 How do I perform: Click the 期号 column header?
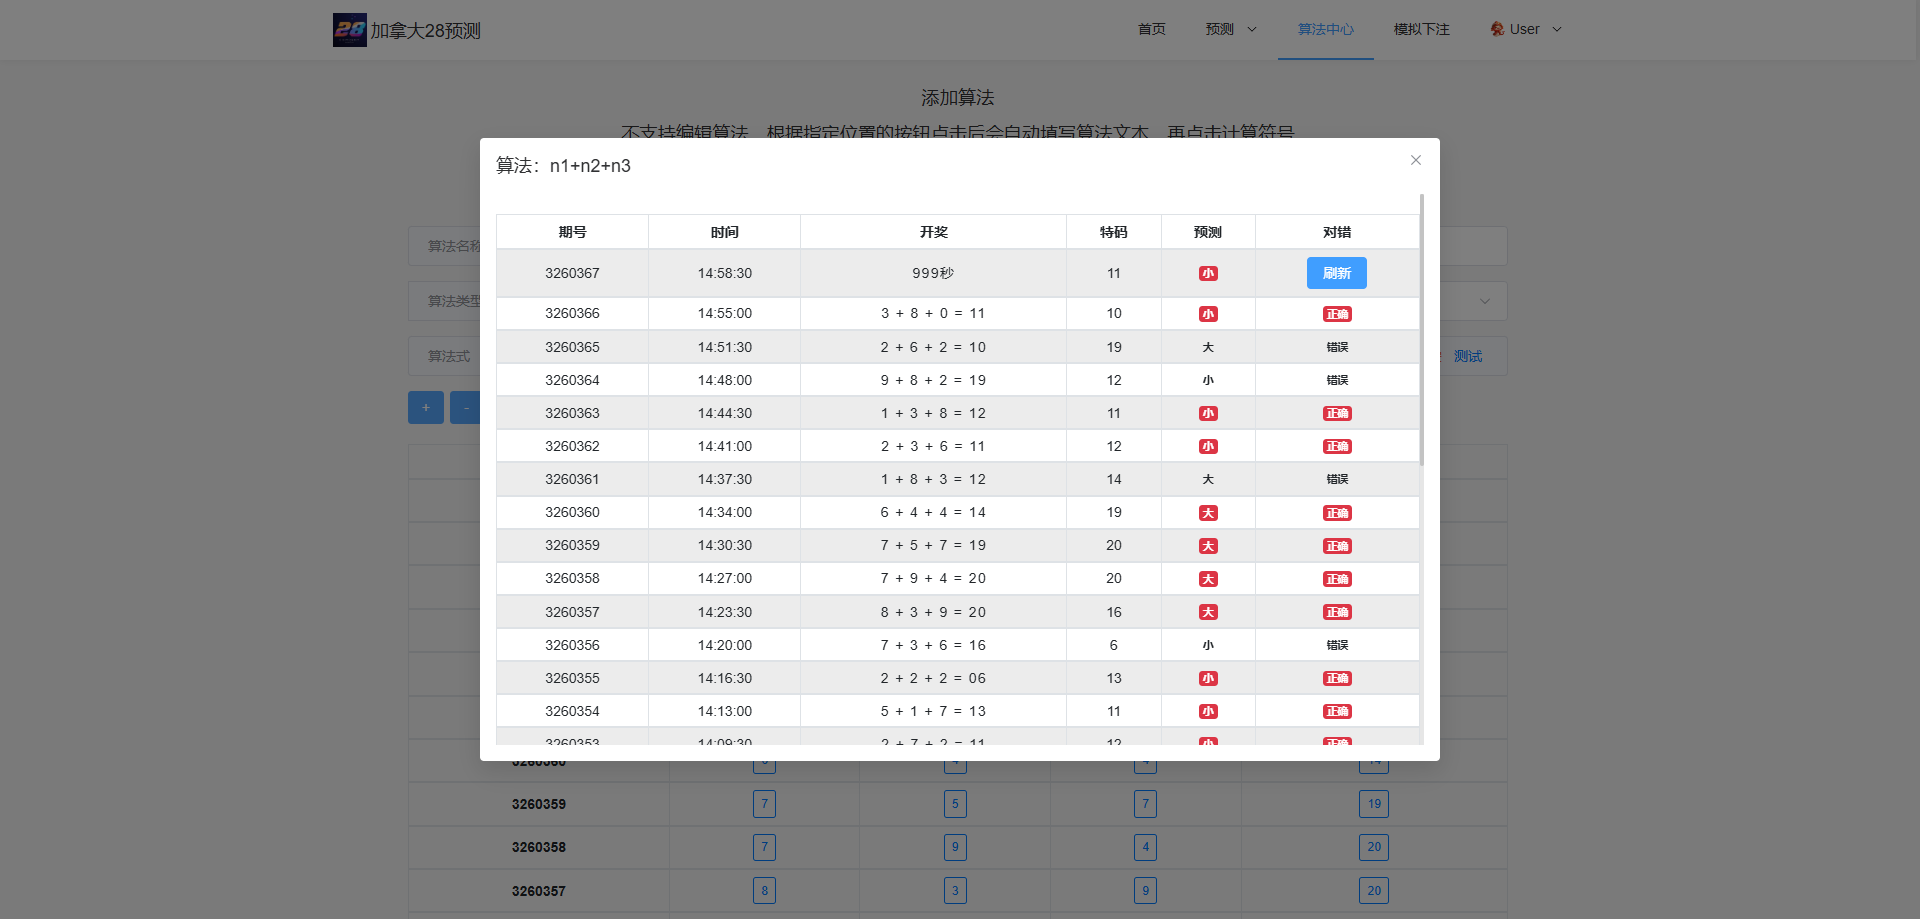tap(572, 232)
